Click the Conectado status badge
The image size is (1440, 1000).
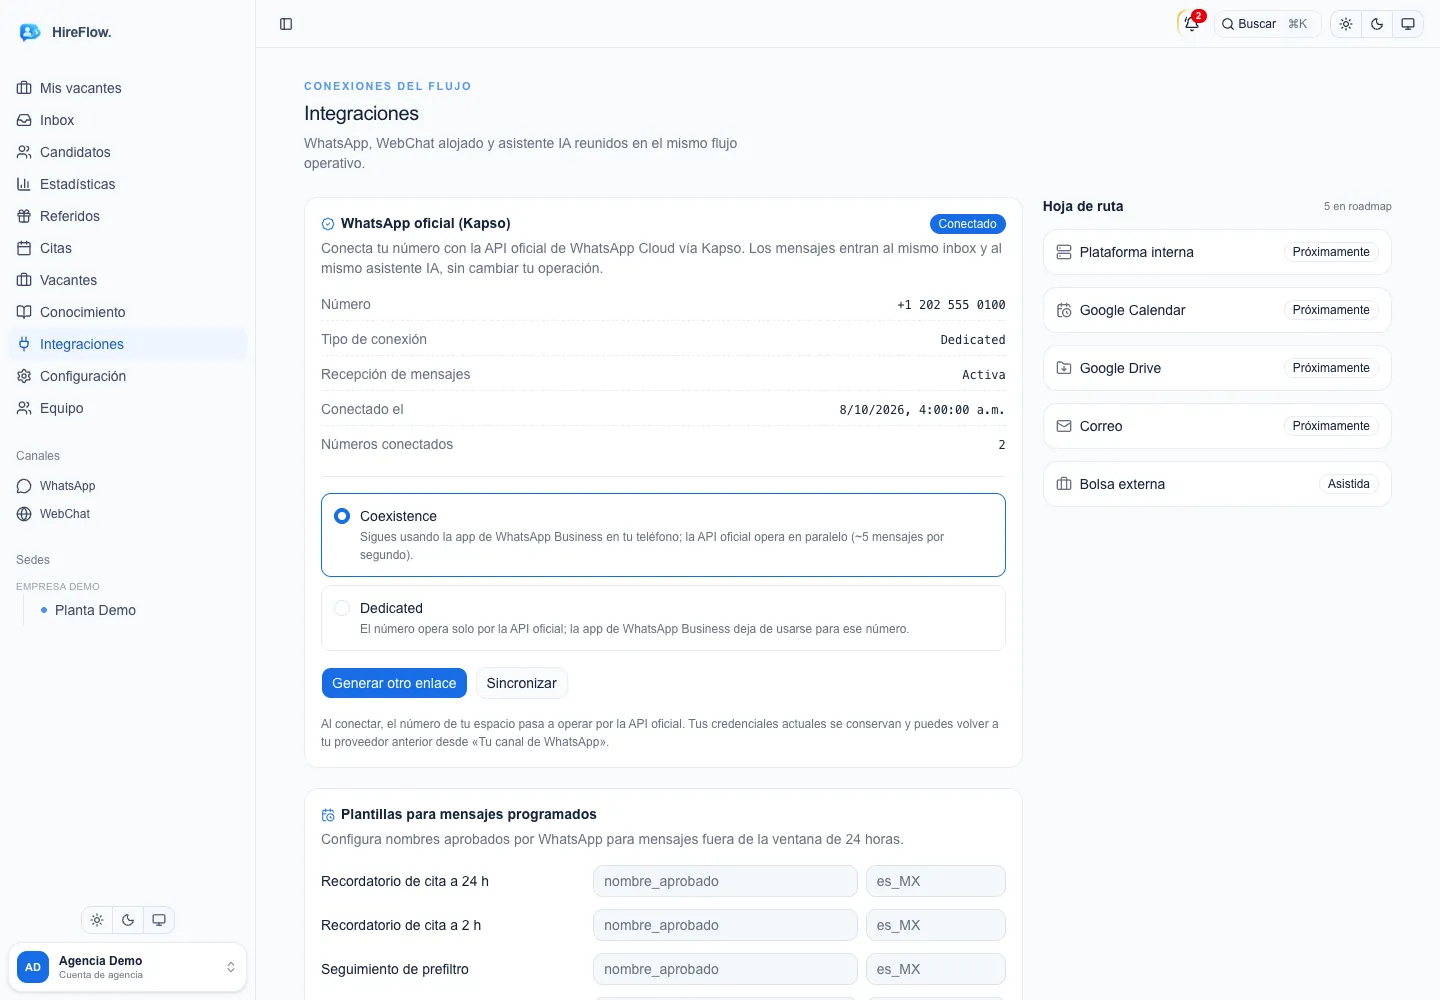pos(967,224)
